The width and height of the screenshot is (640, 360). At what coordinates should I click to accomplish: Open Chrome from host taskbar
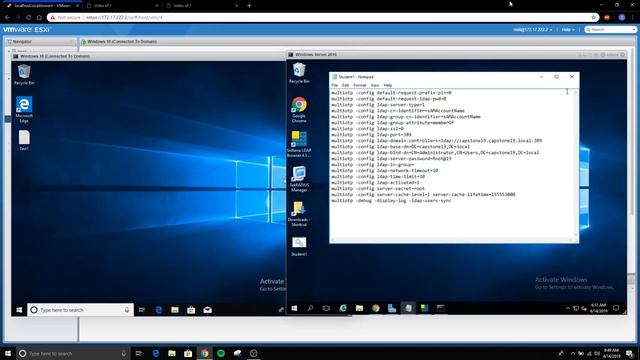click(204, 353)
